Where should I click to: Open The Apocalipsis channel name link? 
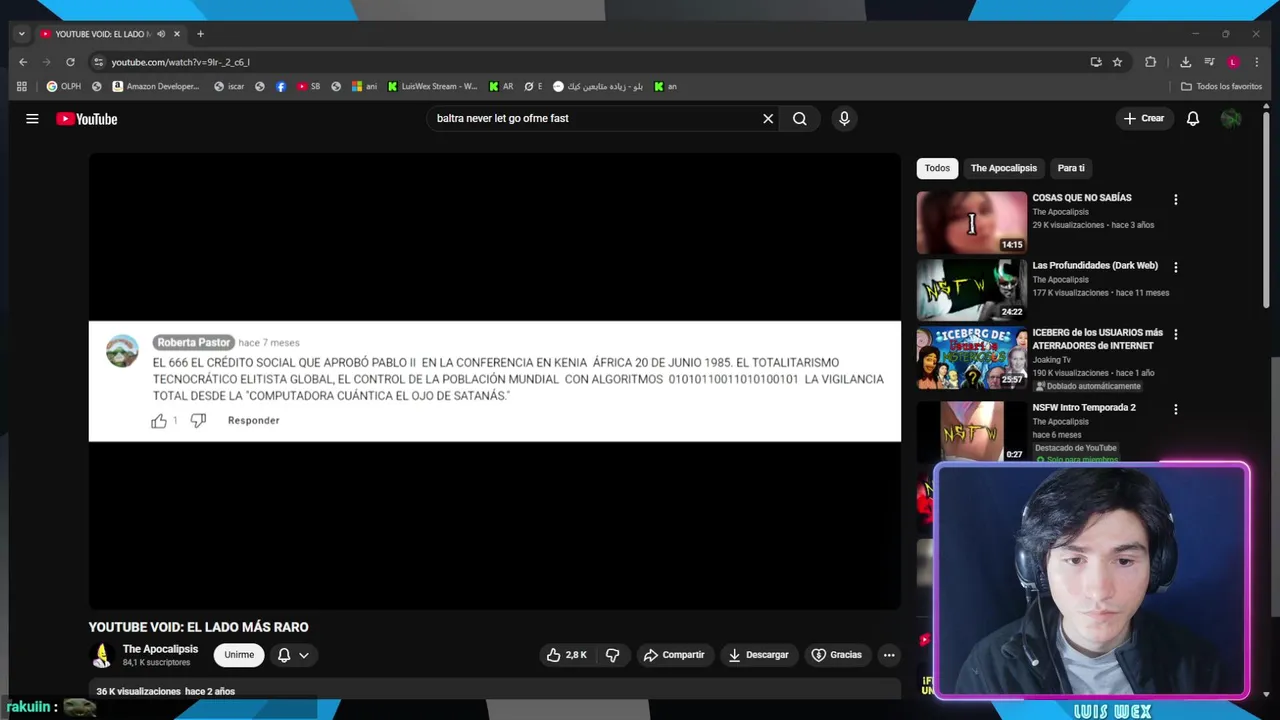[160, 649]
